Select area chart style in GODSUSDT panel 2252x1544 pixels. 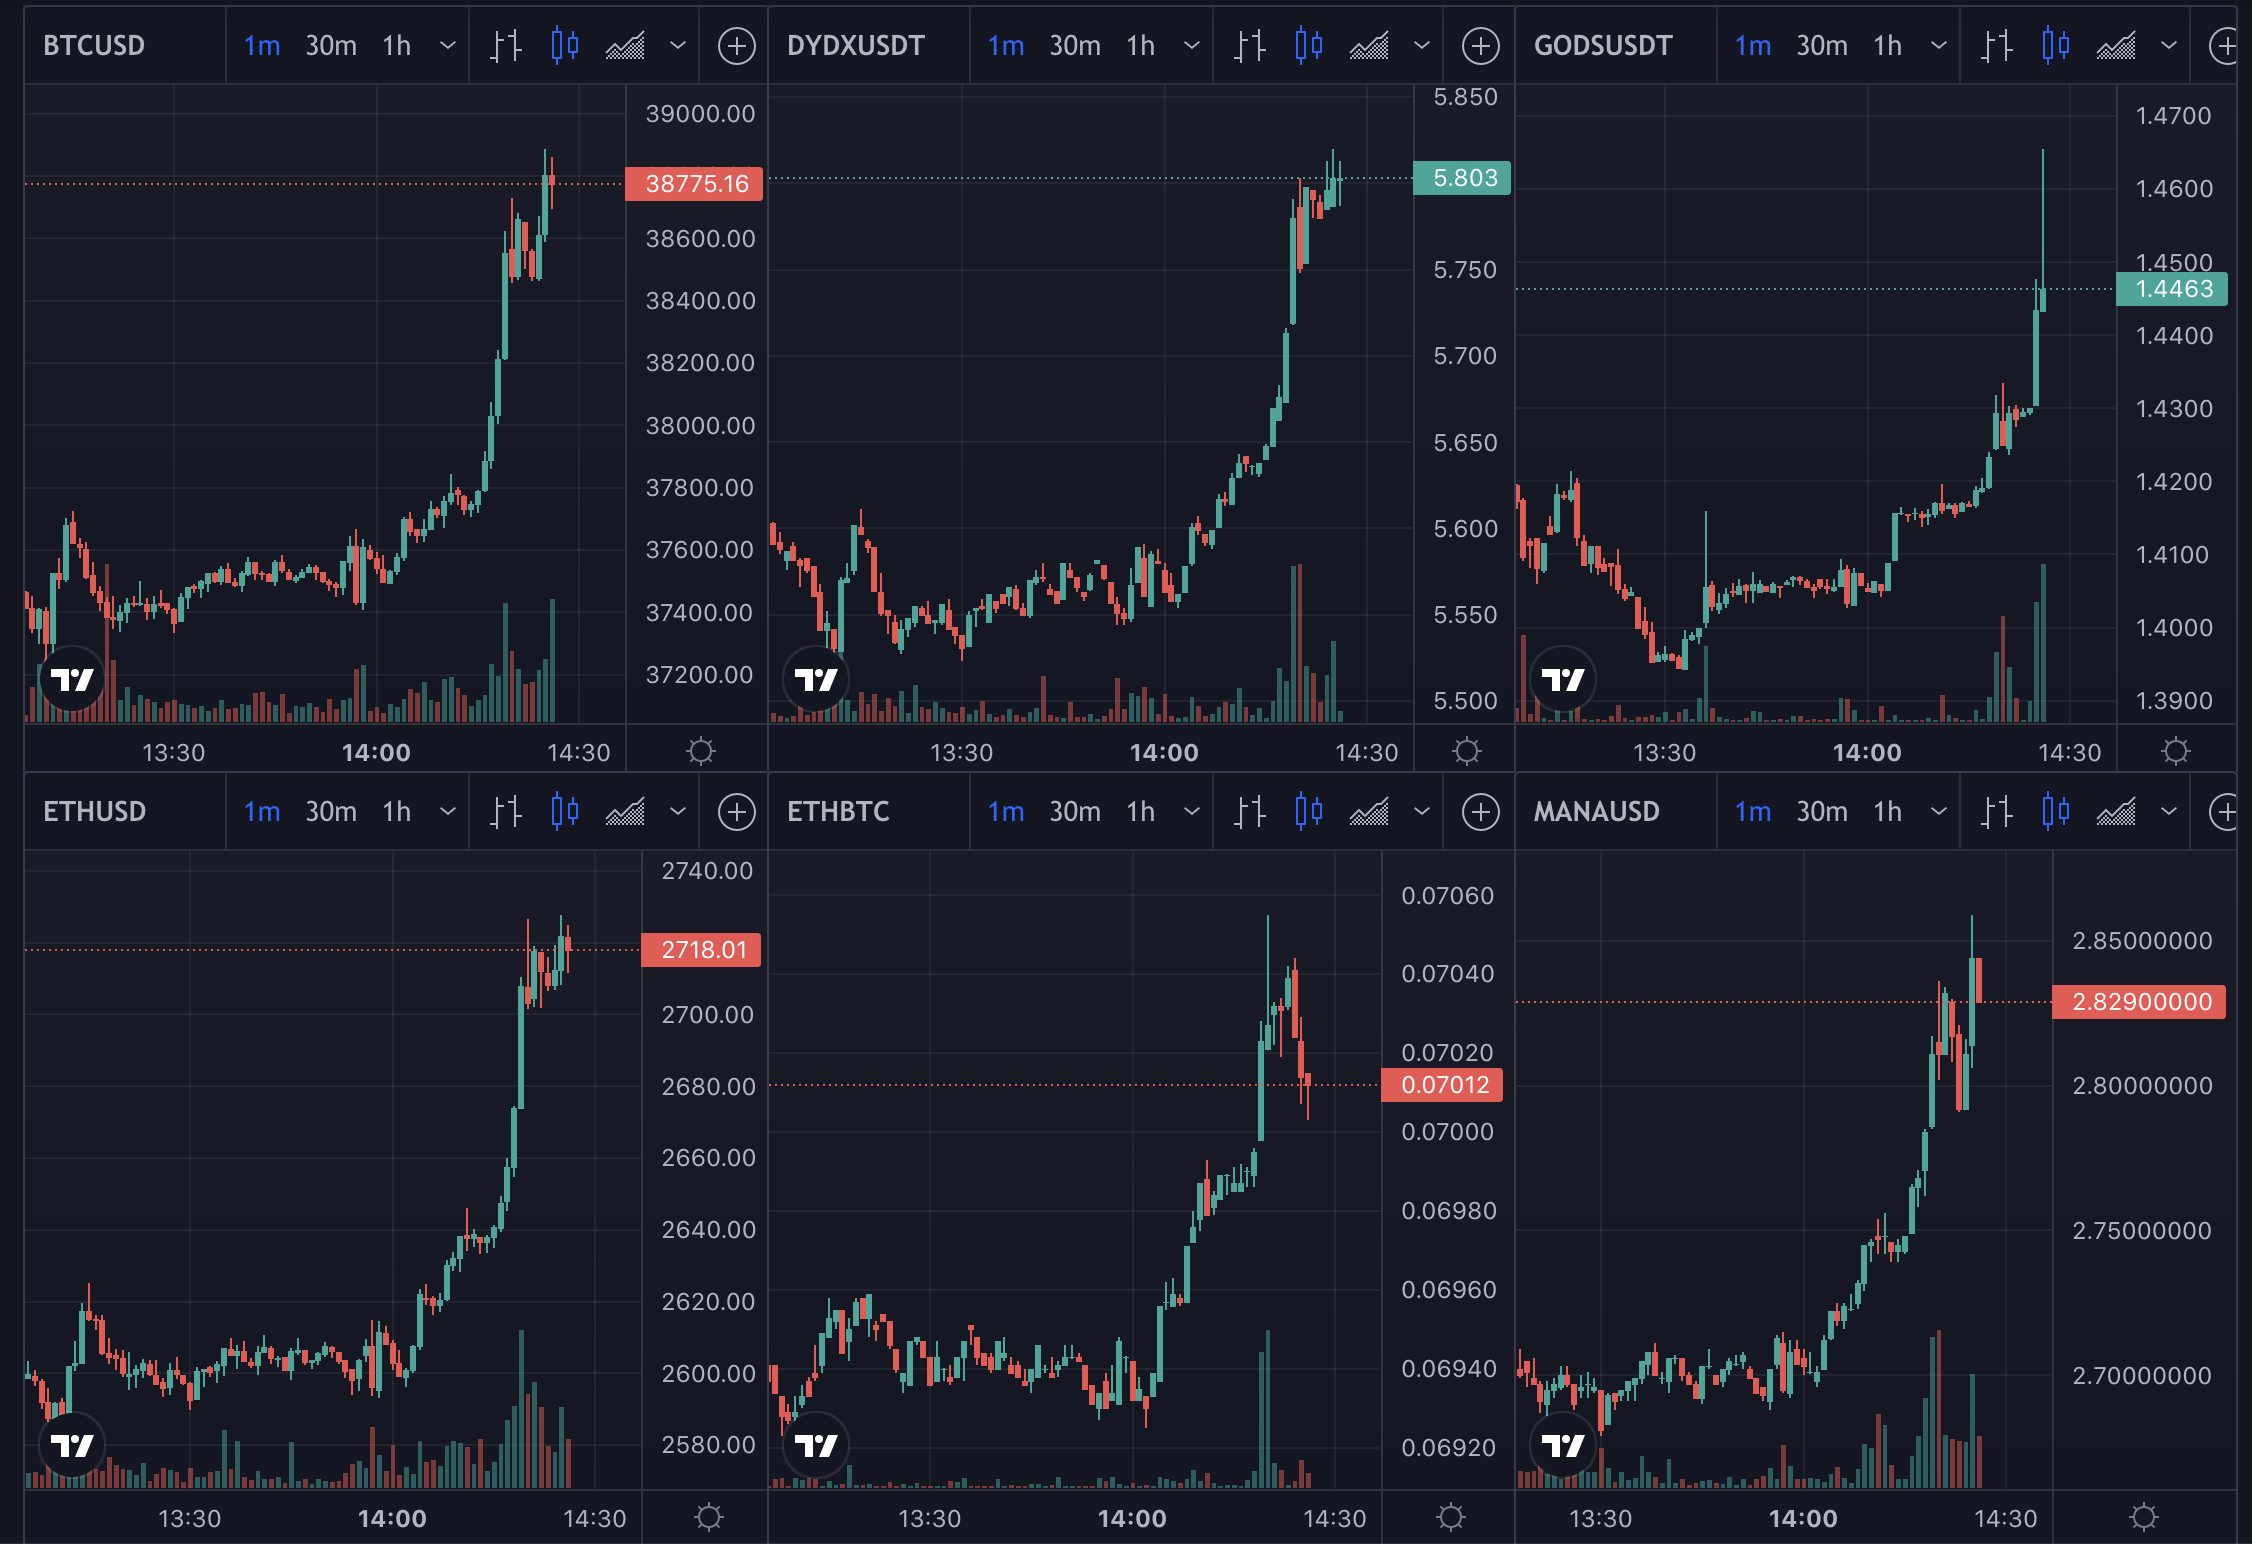[2116, 46]
